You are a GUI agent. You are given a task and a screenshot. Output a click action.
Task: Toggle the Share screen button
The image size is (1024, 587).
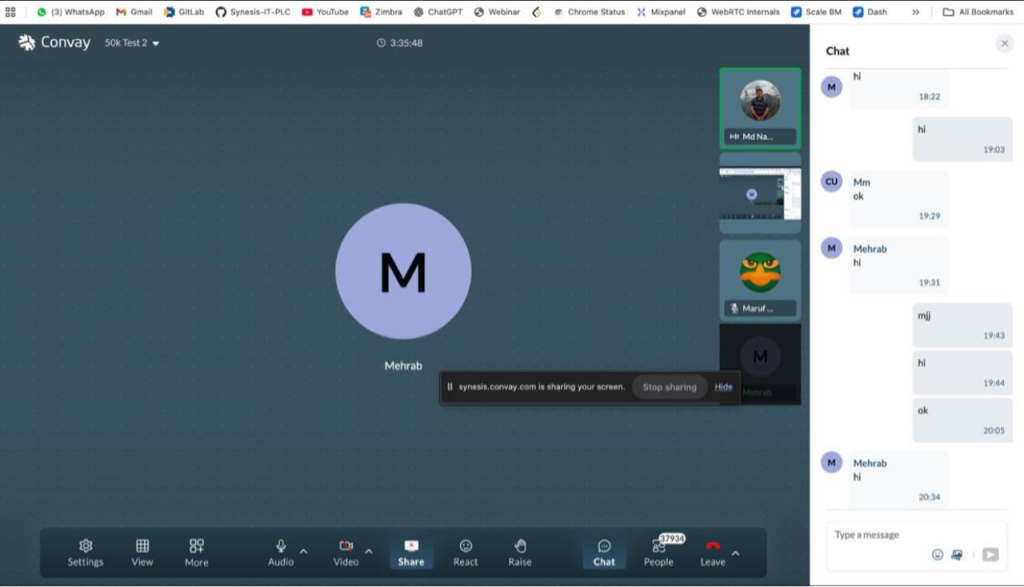(411, 551)
